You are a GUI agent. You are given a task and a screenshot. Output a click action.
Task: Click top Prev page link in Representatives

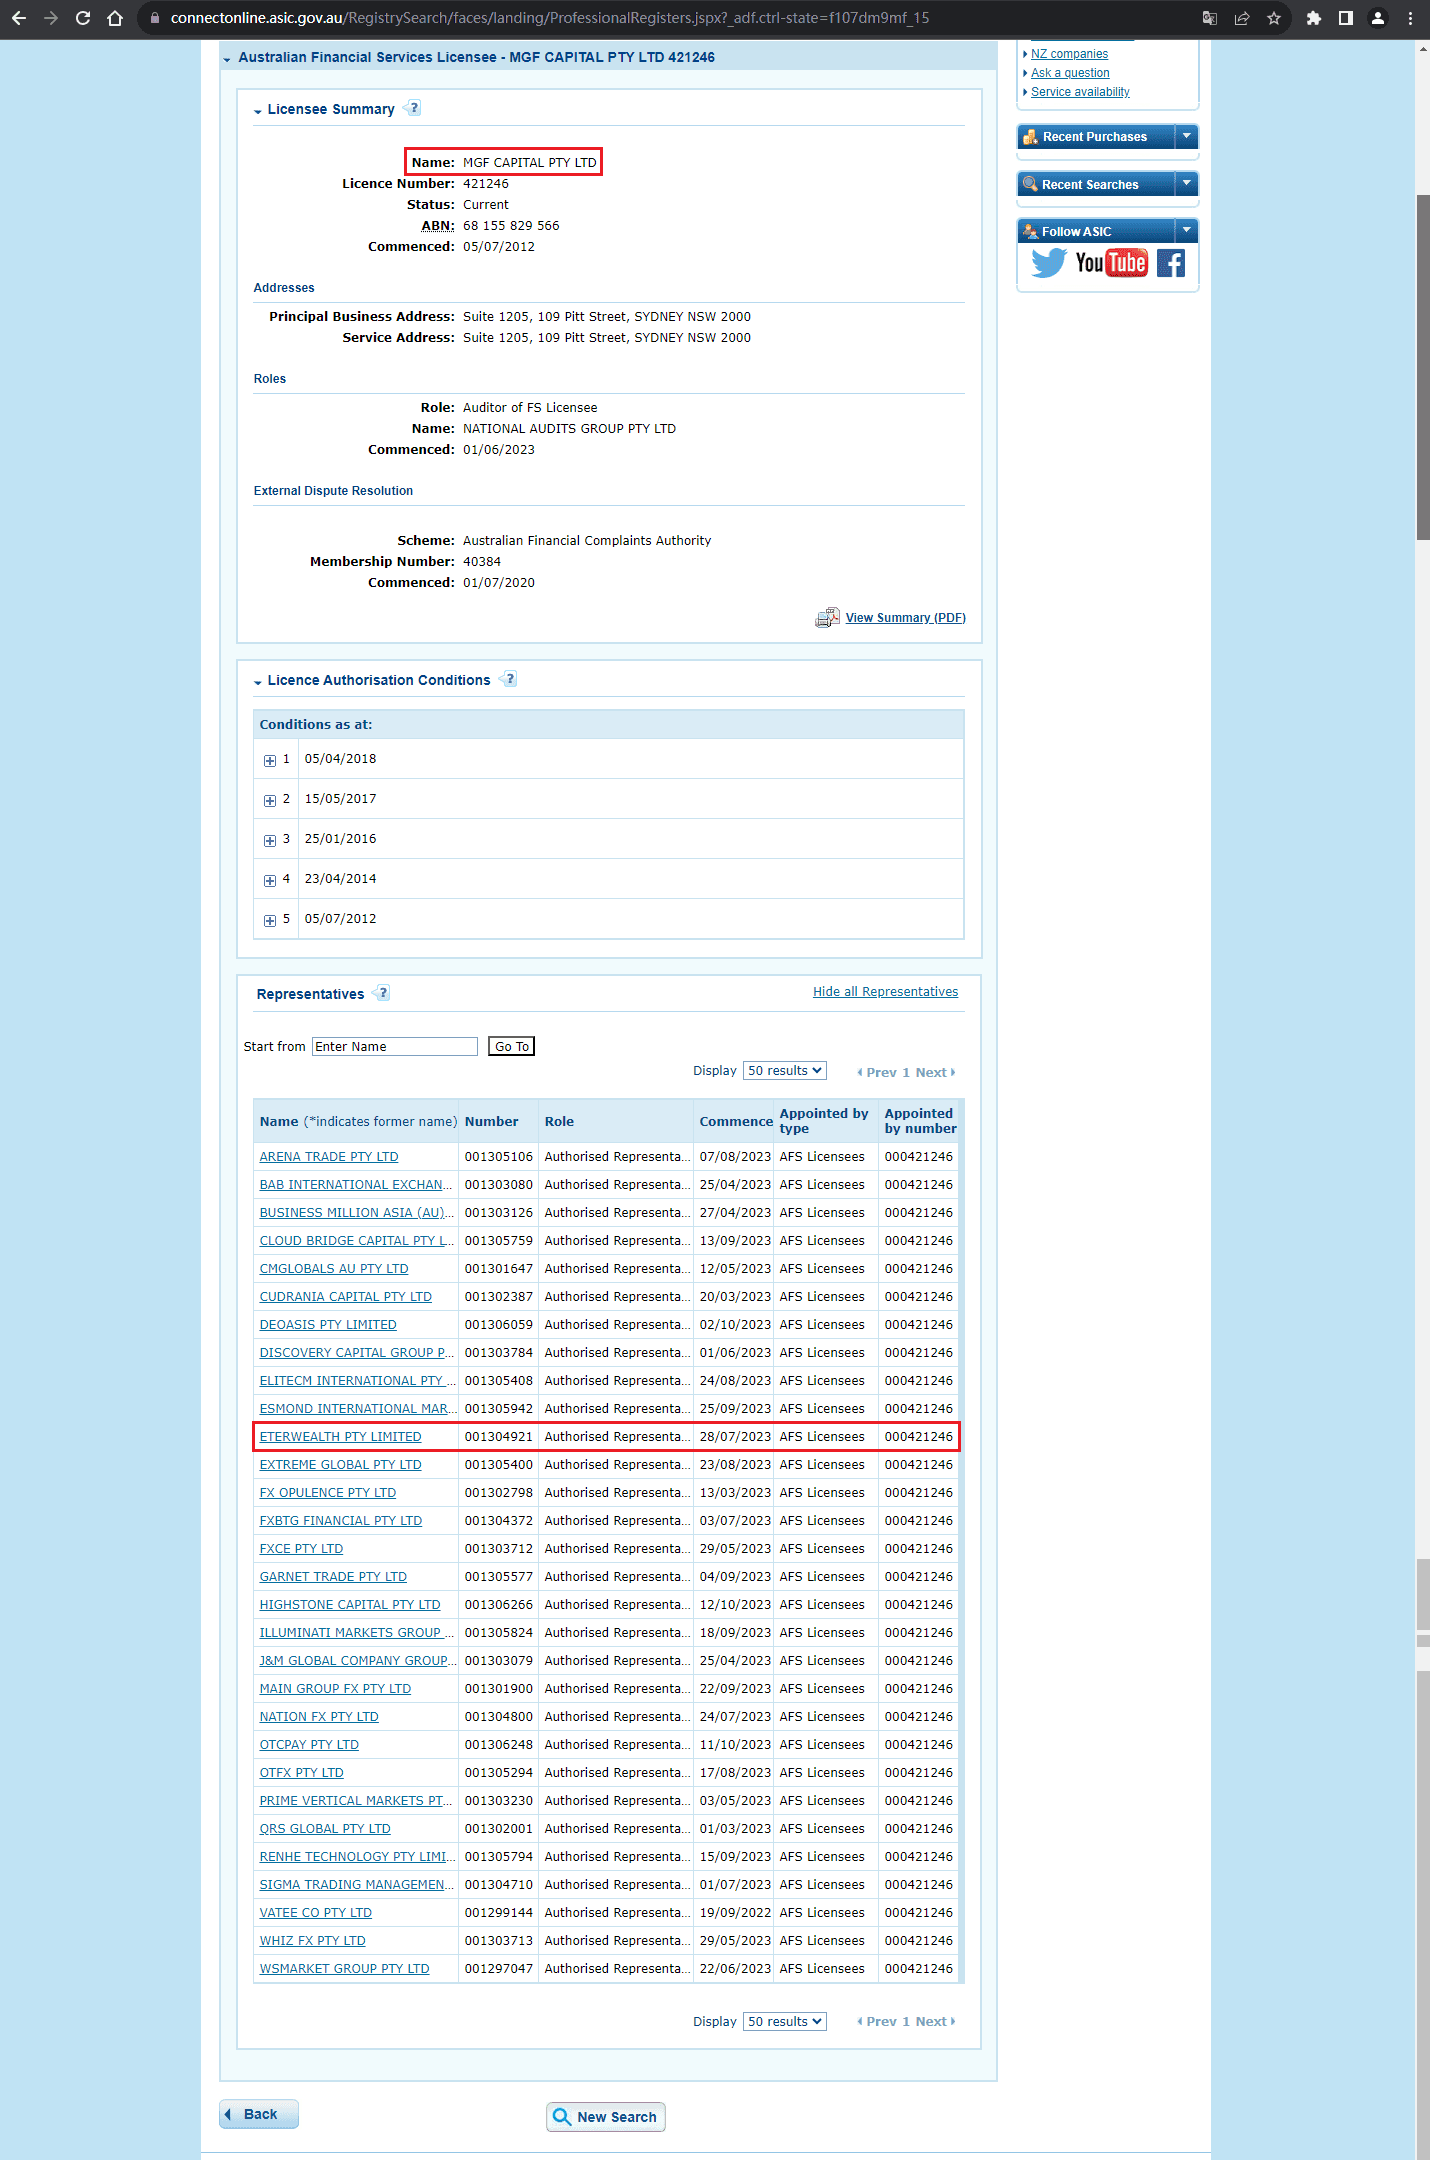[x=877, y=1072]
